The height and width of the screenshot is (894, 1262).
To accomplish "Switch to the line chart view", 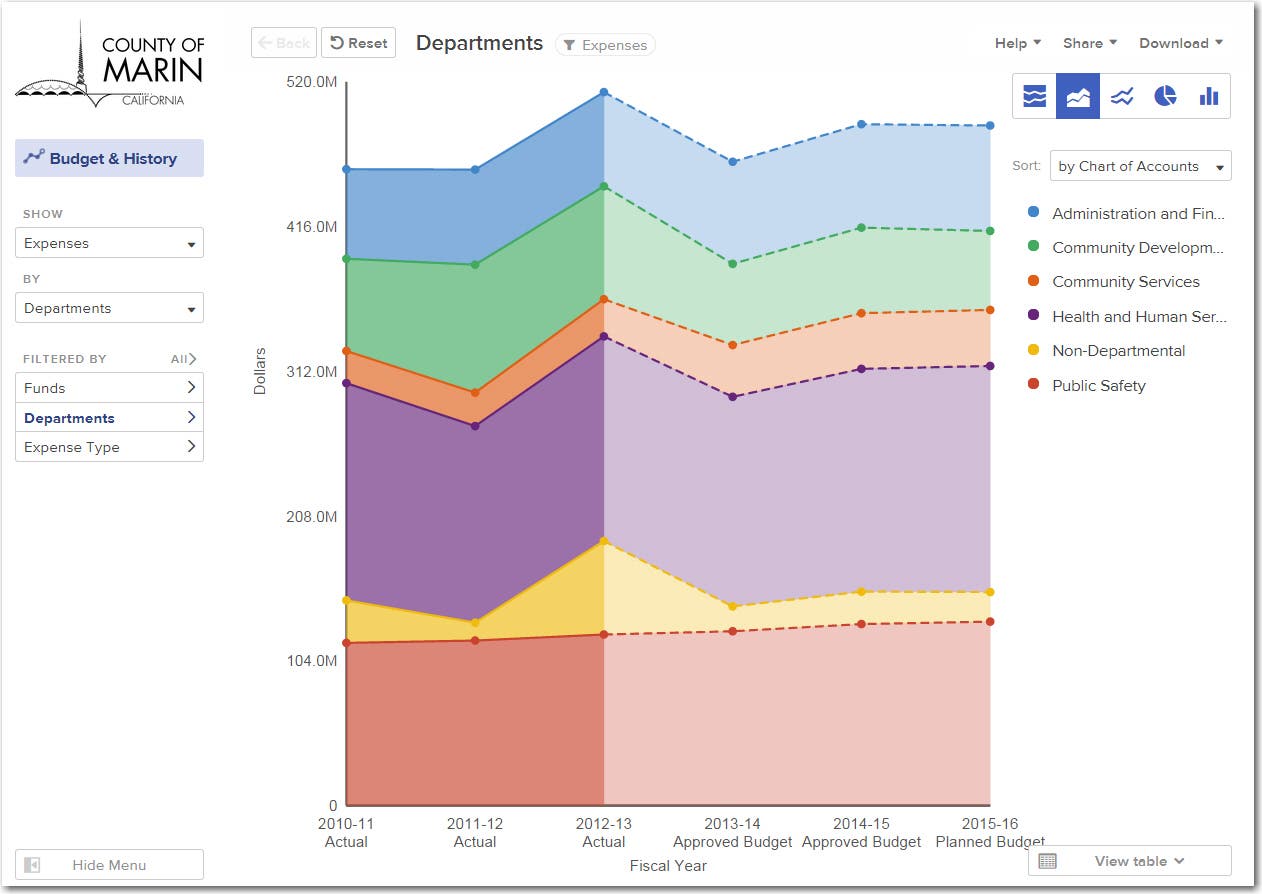I will [1122, 96].
